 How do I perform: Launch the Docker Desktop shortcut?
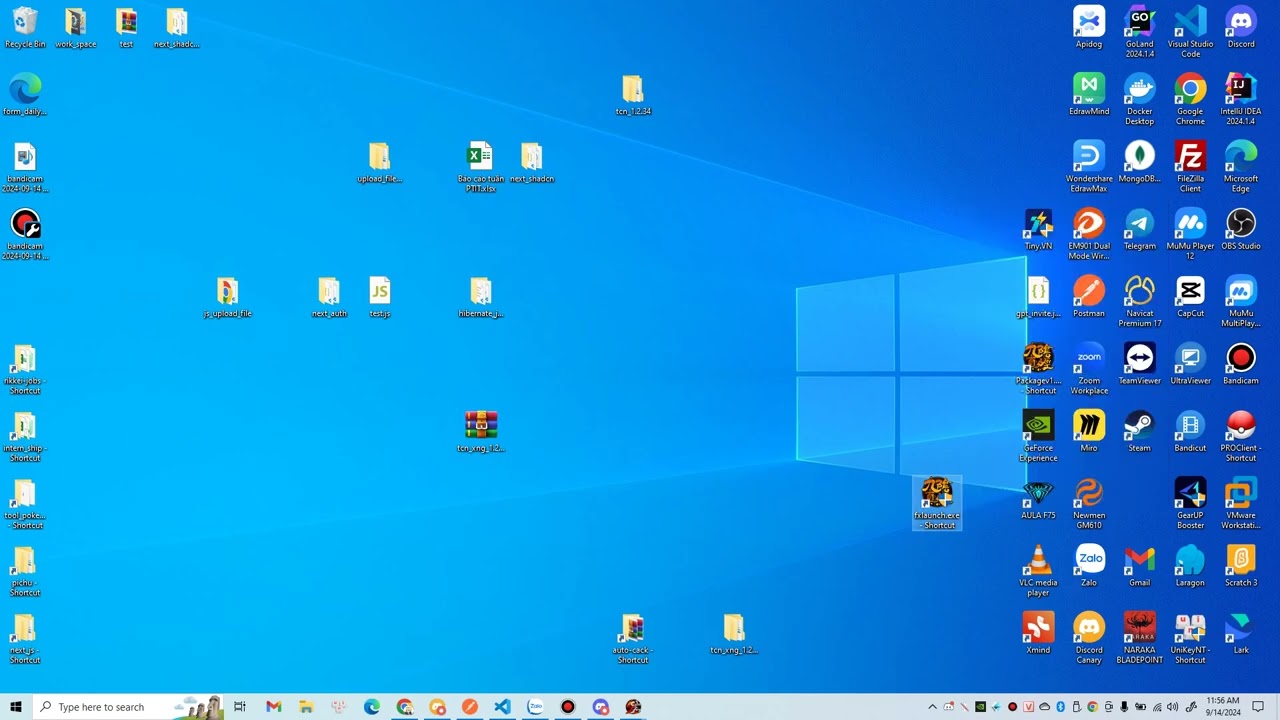1140,99
